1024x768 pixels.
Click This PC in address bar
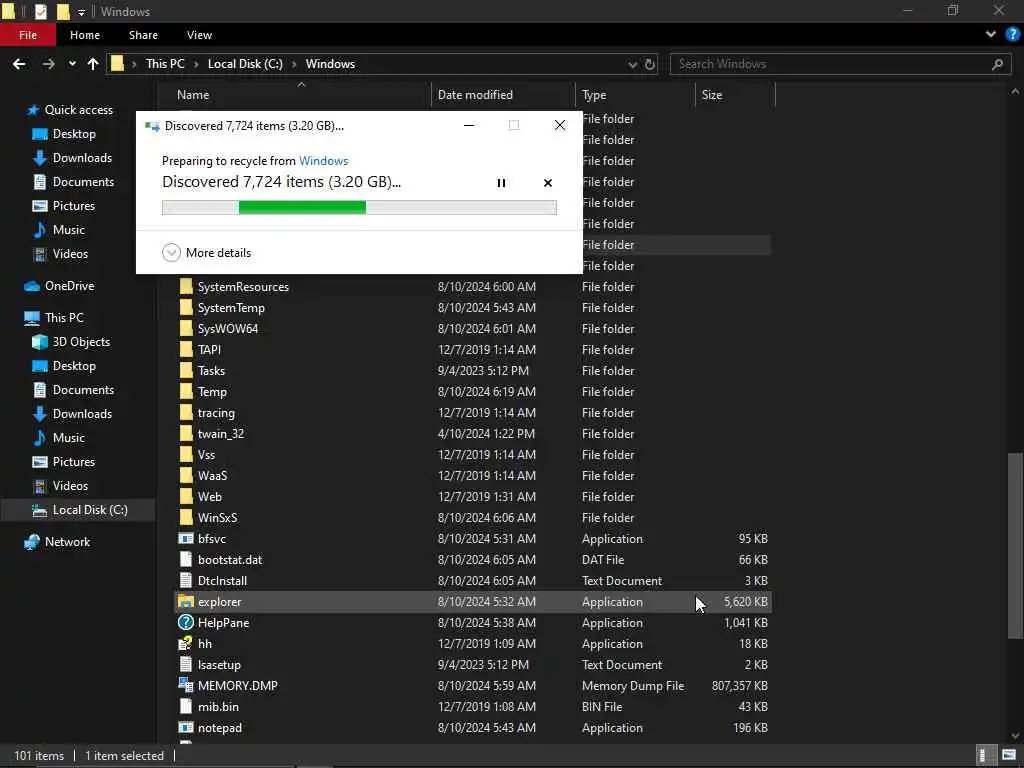165,64
